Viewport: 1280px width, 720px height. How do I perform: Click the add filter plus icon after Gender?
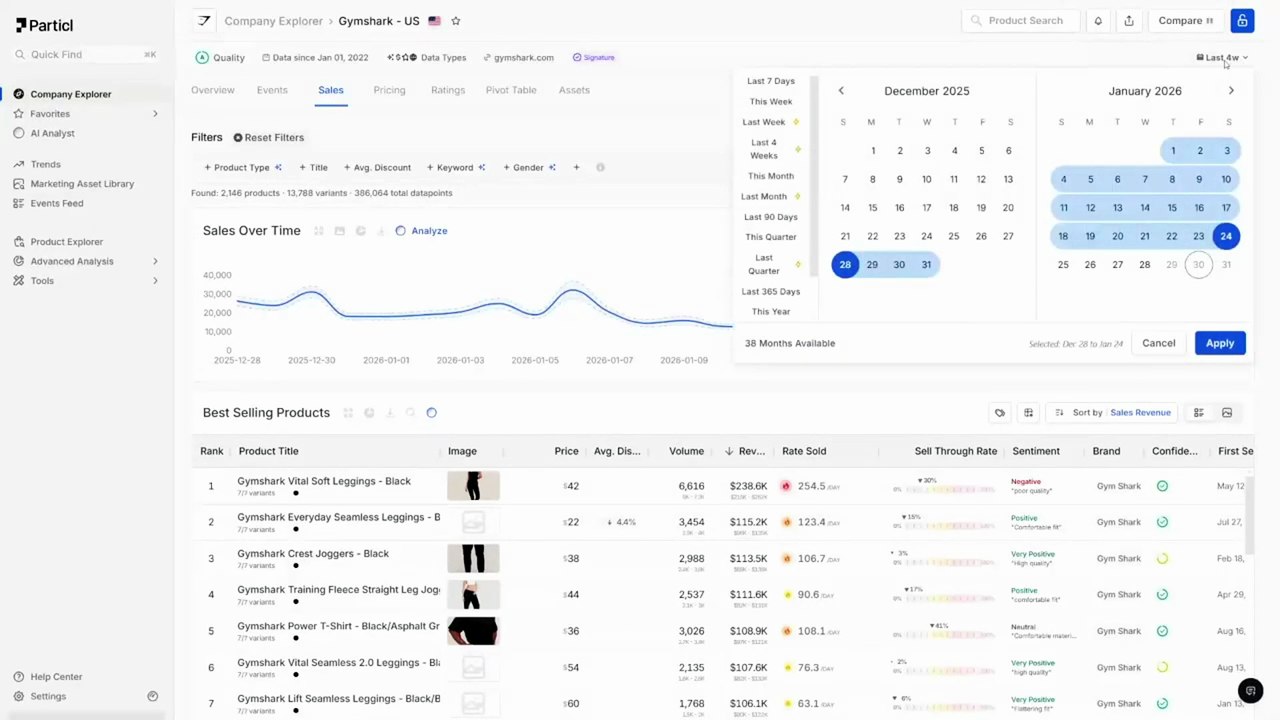[x=576, y=168]
